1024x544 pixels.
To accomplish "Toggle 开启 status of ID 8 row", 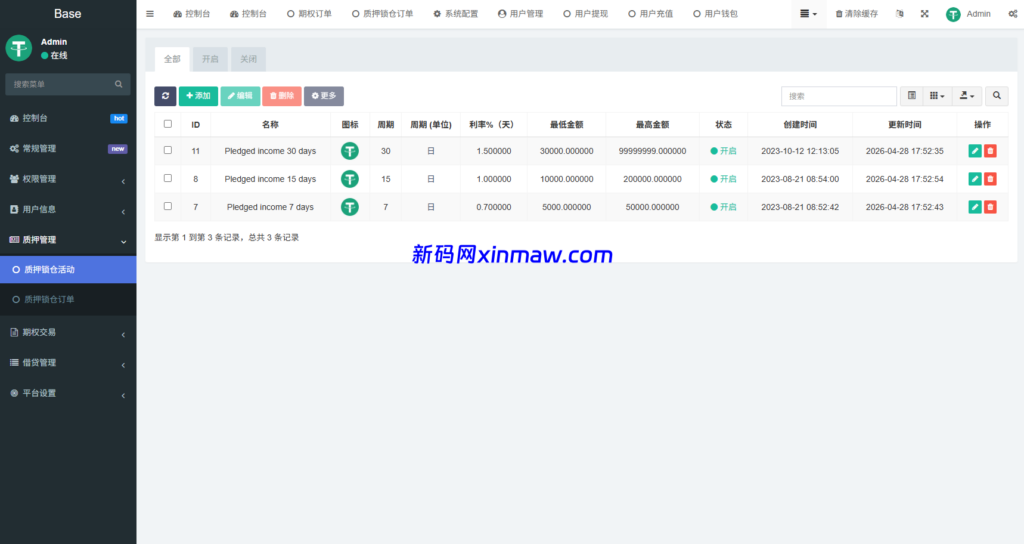I will 723,179.
